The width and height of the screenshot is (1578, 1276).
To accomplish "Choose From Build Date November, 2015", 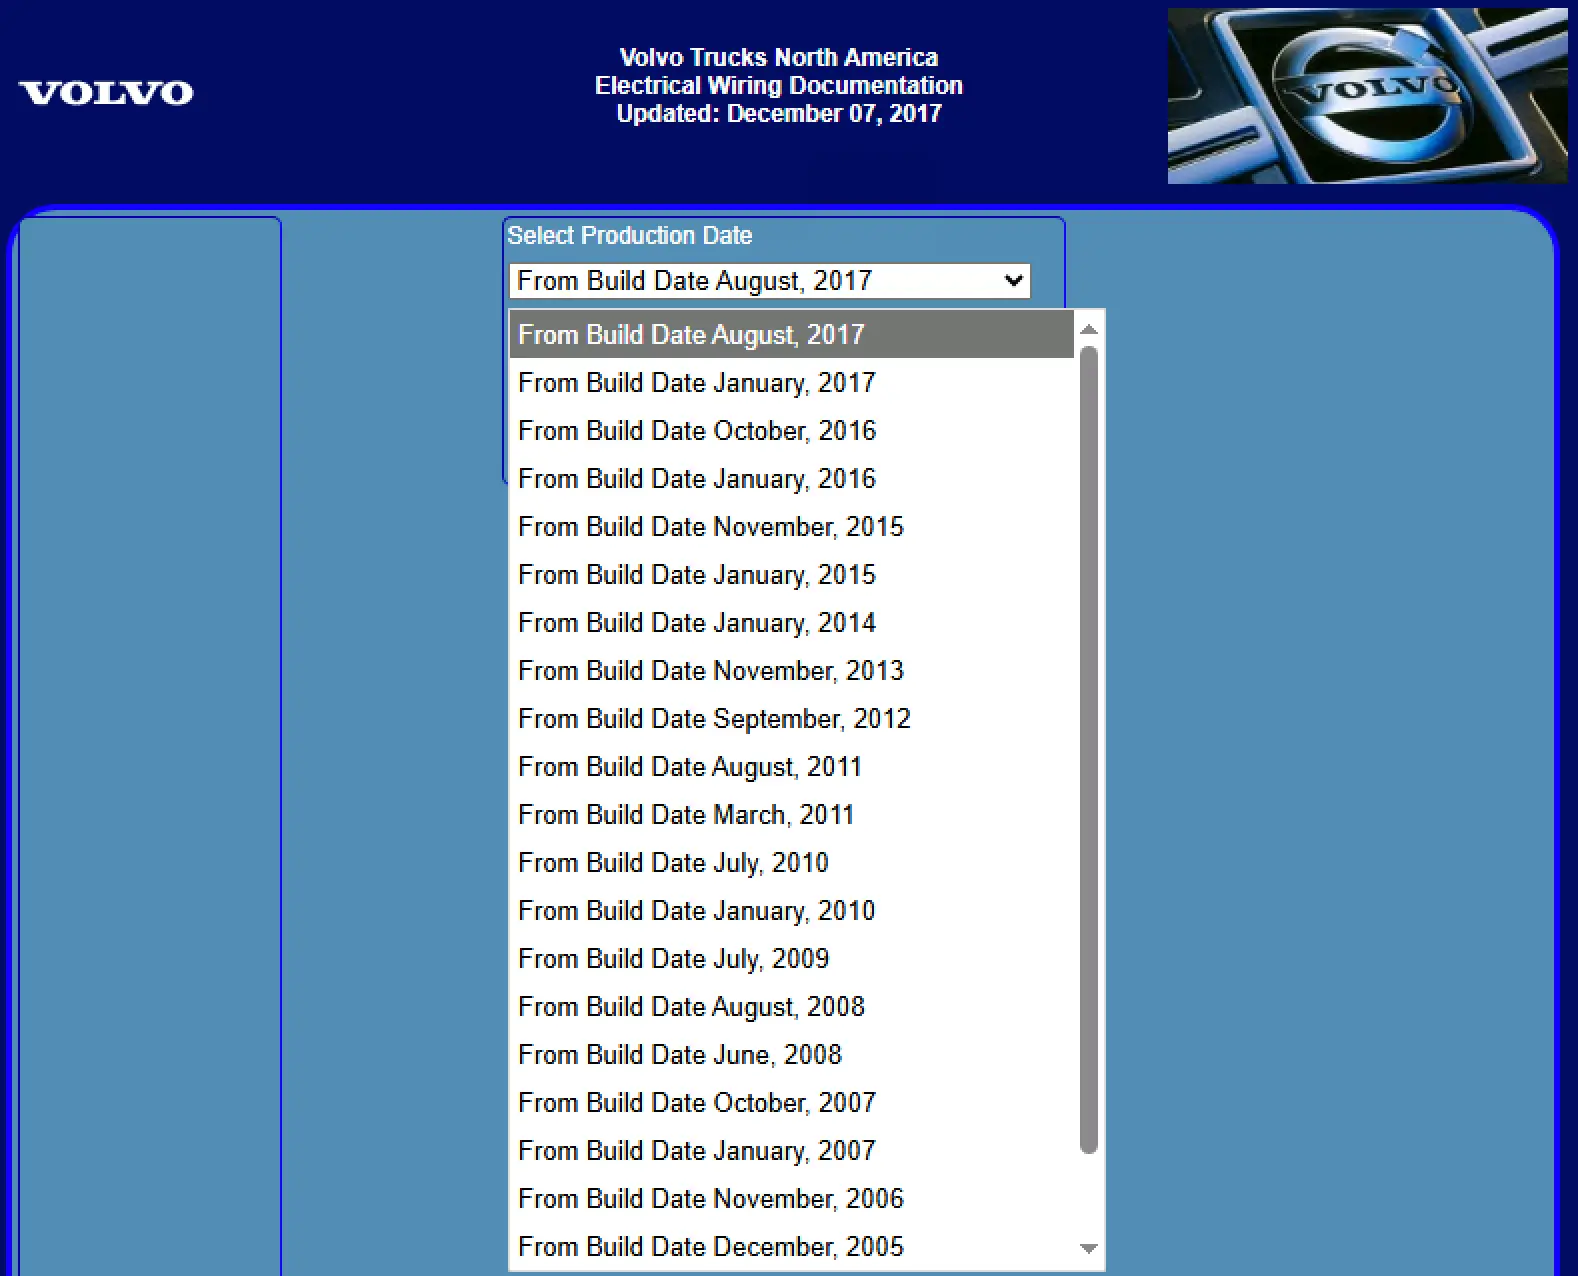I will pyautogui.click(x=791, y=526).
